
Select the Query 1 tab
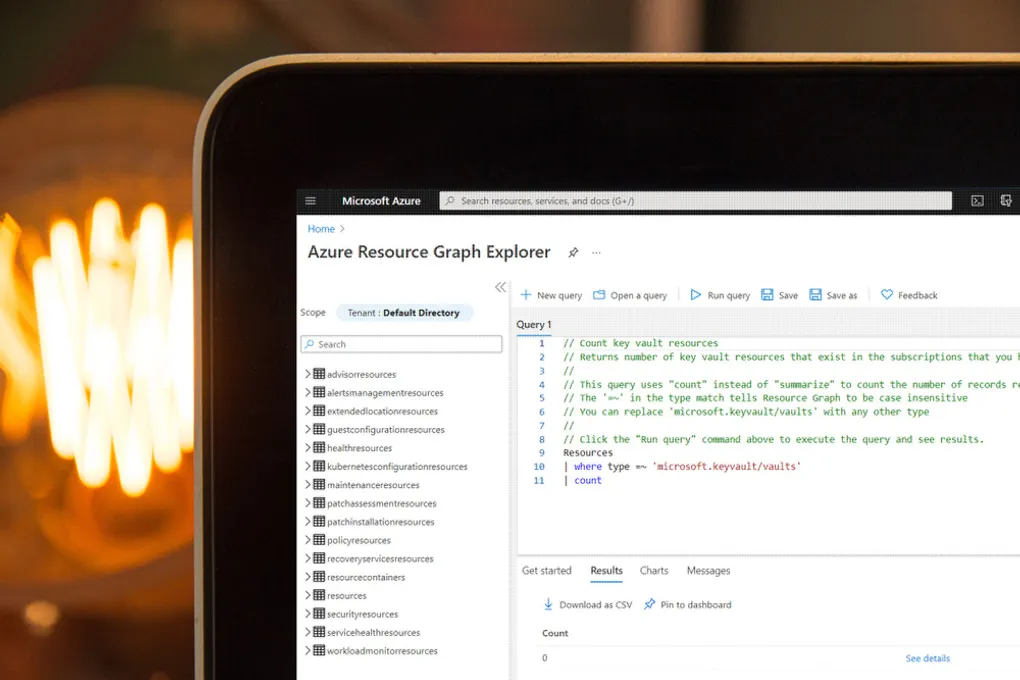point(533,325)
